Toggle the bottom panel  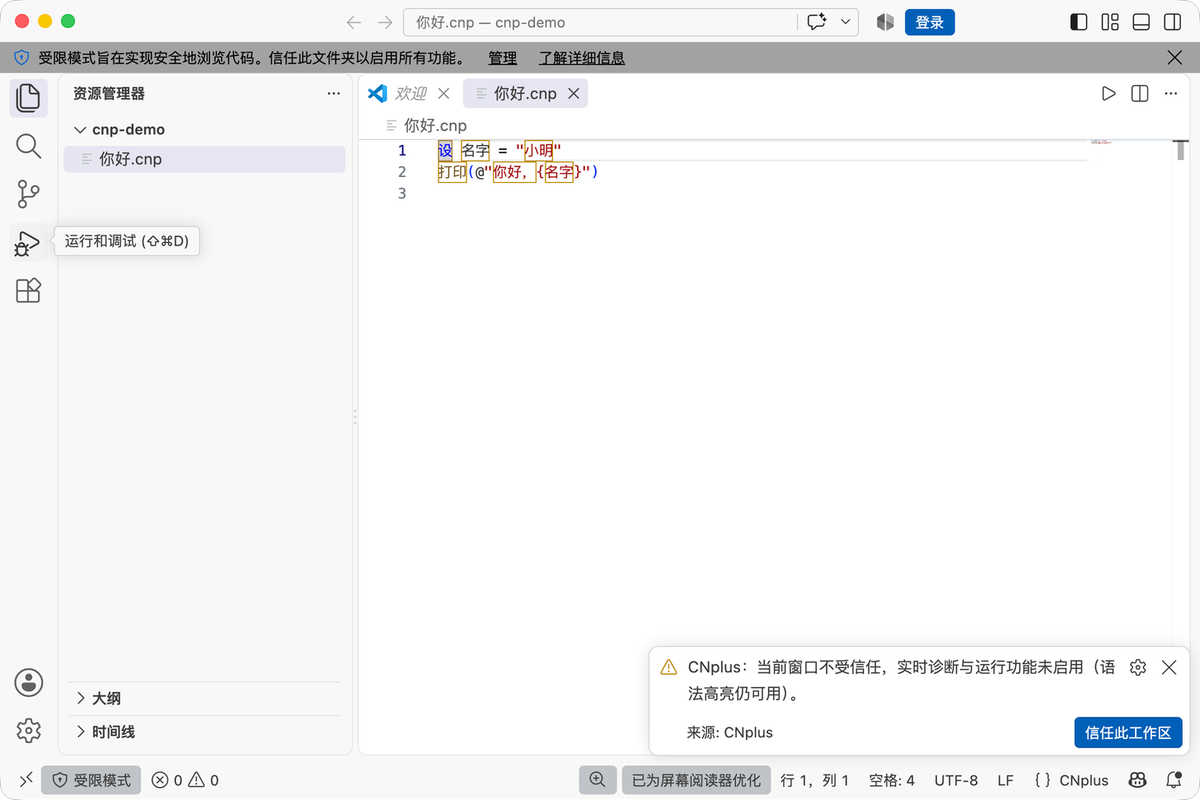[x=1141, y=22]
